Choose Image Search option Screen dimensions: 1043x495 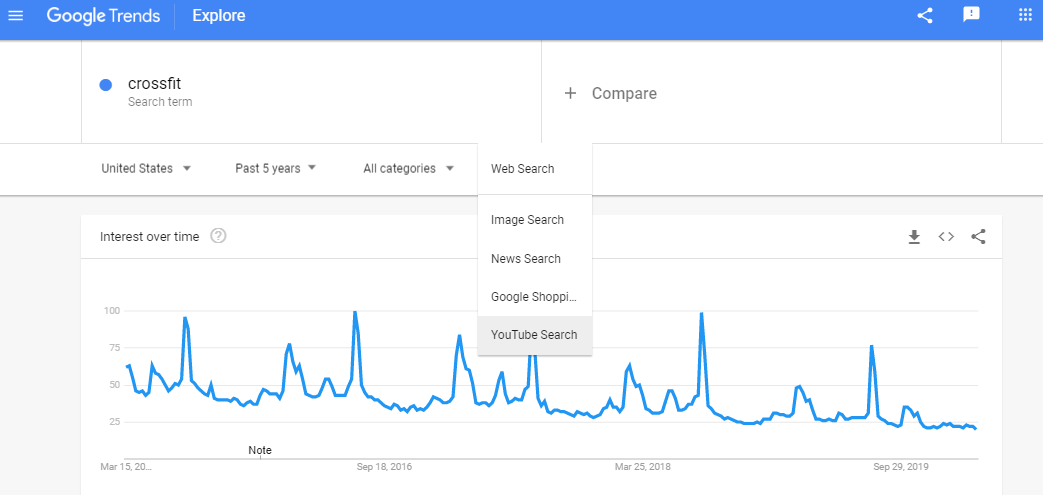click(528, 220)
